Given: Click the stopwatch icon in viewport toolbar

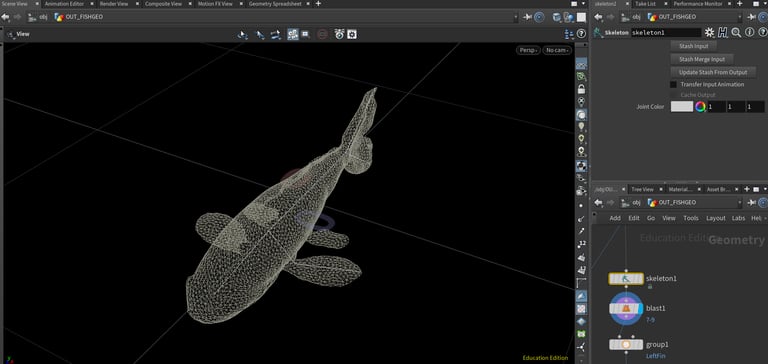Looking at the screenshot, I should [339, 34].
